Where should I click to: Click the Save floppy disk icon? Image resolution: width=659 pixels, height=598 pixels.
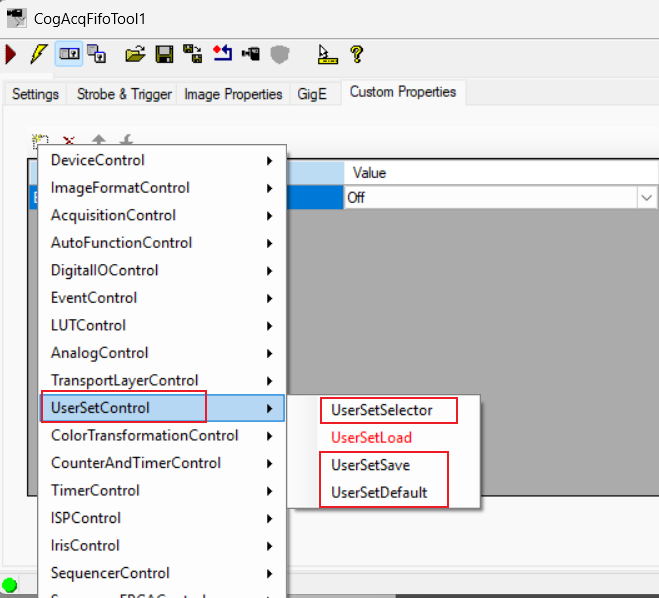(164, 54)
